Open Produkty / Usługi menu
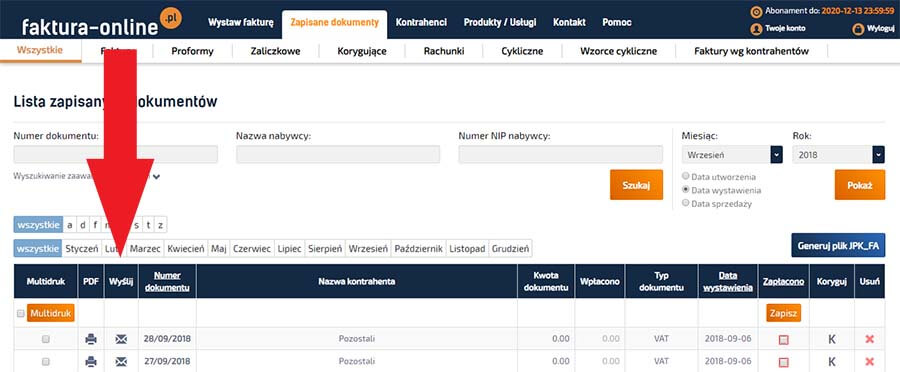Image resolution: width=900 pixels, height=372 pixels. coord(500,22)
